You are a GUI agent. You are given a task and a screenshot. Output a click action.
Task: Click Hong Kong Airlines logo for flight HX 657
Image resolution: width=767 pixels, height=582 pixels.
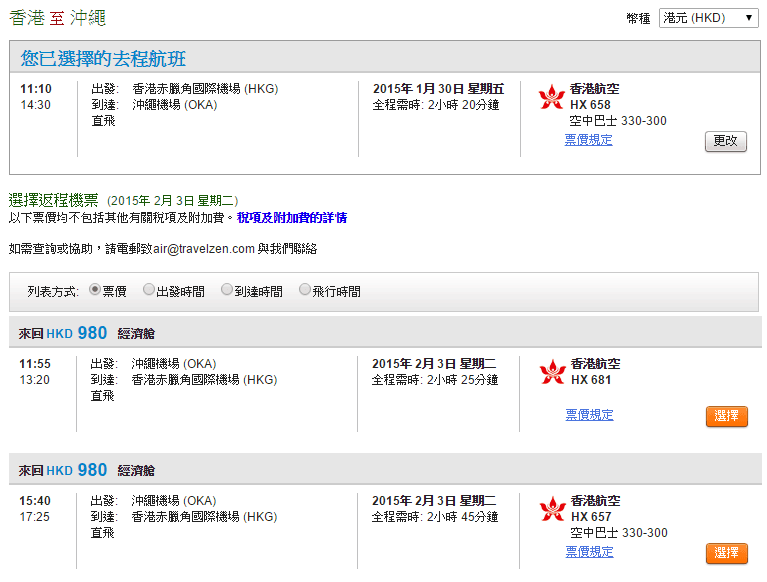pos(551,509)
